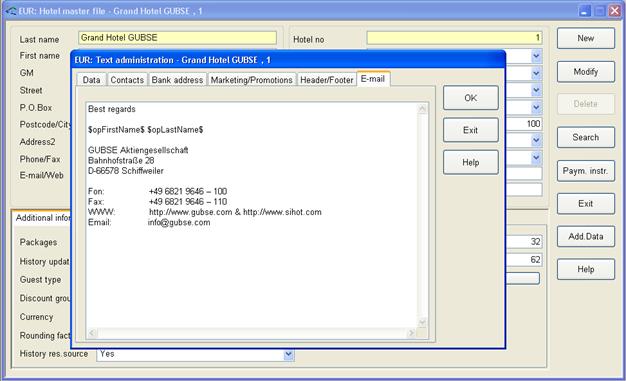
Task: Click the 'WWW:' label in the text area
Action: coord(101,212)
